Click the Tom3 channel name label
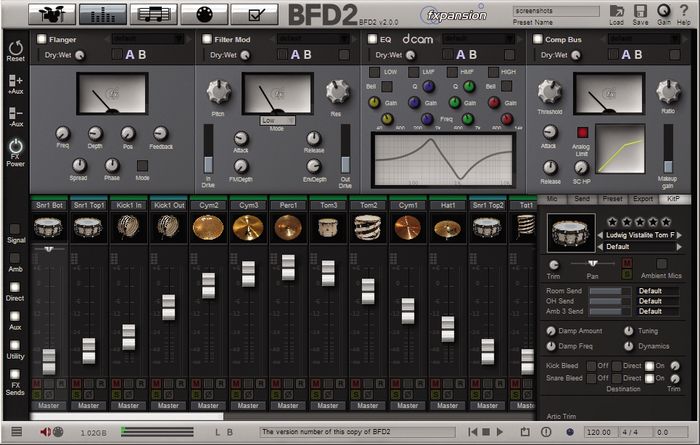 pos(328,204)
